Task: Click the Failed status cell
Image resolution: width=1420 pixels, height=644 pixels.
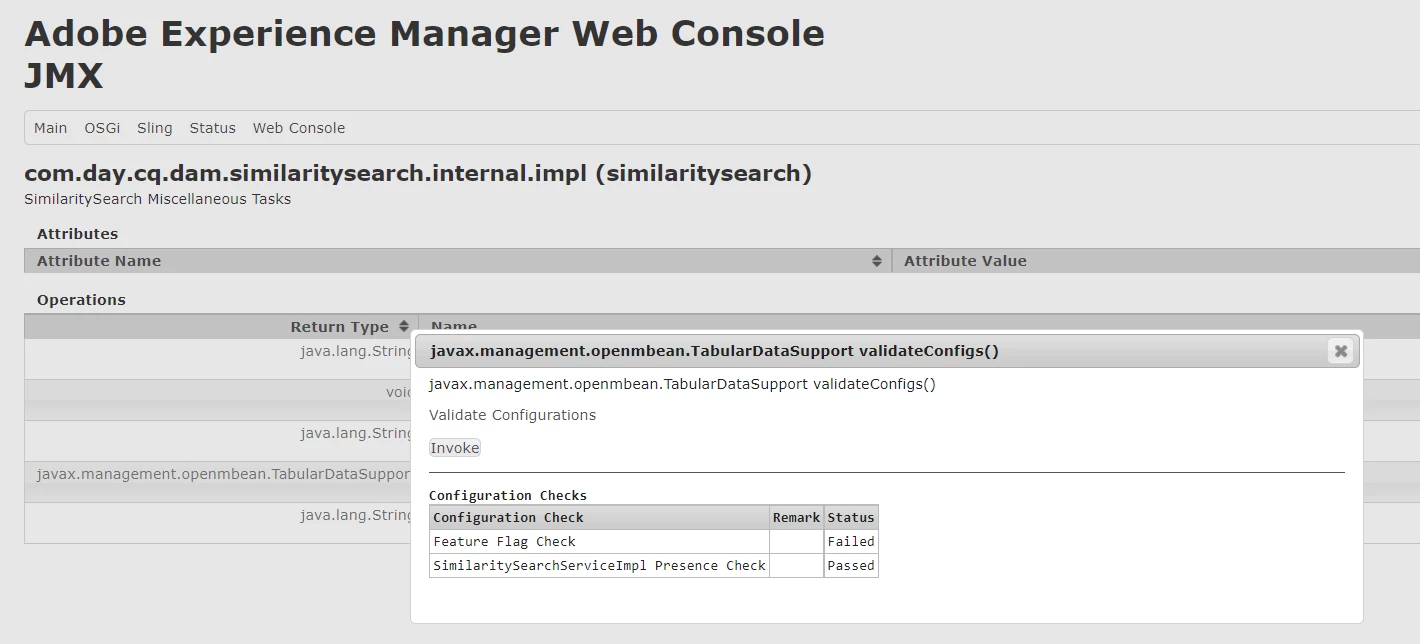Action: [x=851, y=541]
